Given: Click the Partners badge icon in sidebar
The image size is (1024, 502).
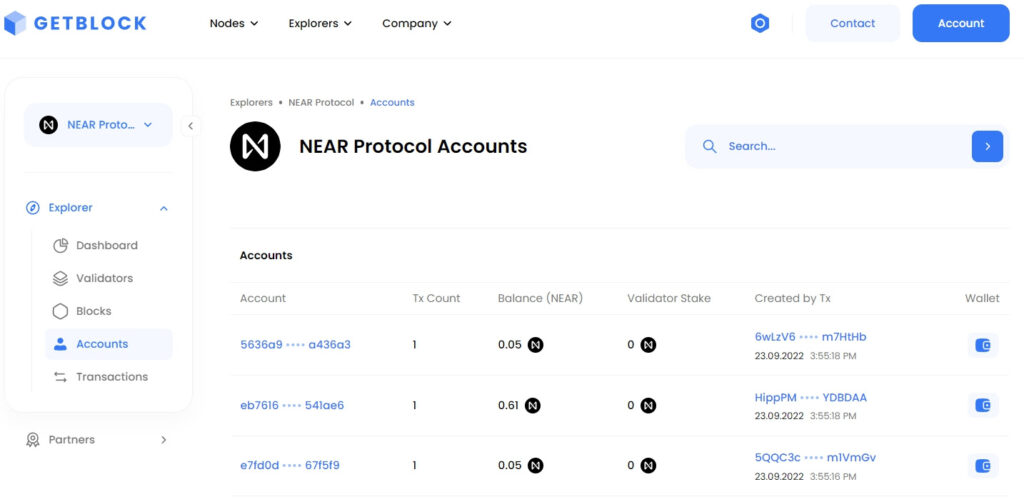Looking at the screenshot, I should (x=33, y=440).
